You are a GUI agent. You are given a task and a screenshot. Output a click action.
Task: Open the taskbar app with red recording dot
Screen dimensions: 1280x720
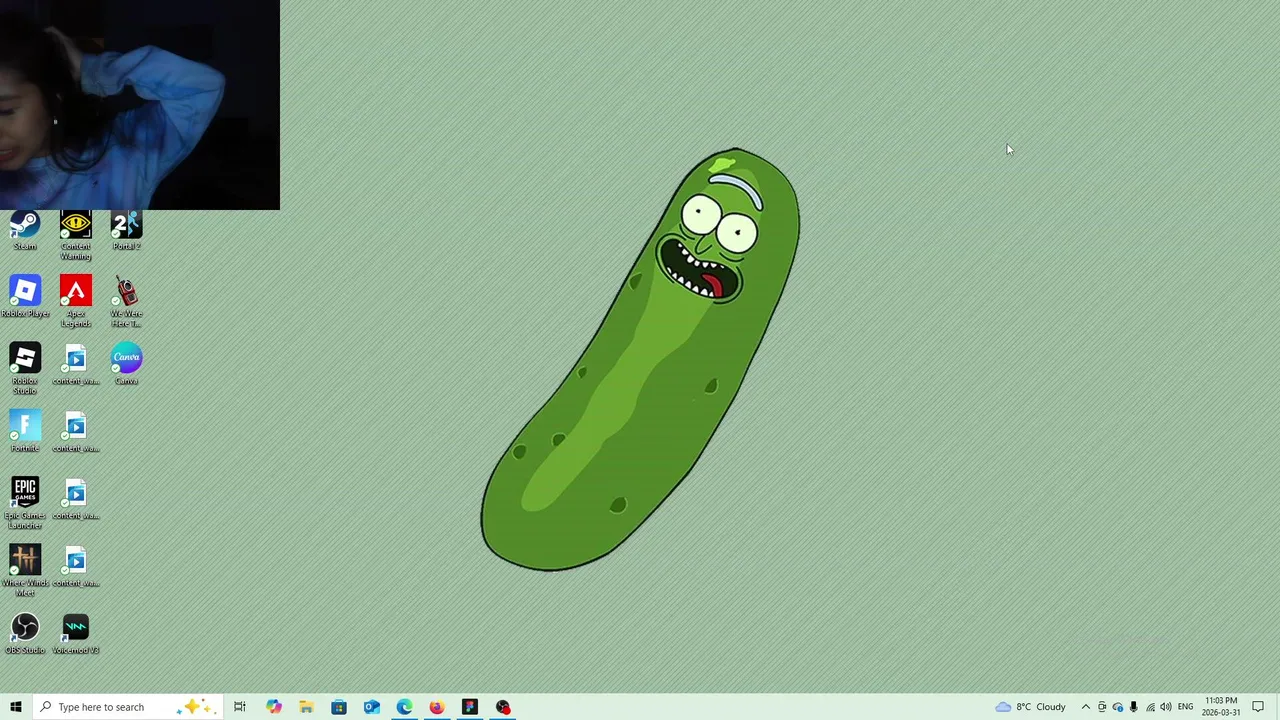coord(503,707)
